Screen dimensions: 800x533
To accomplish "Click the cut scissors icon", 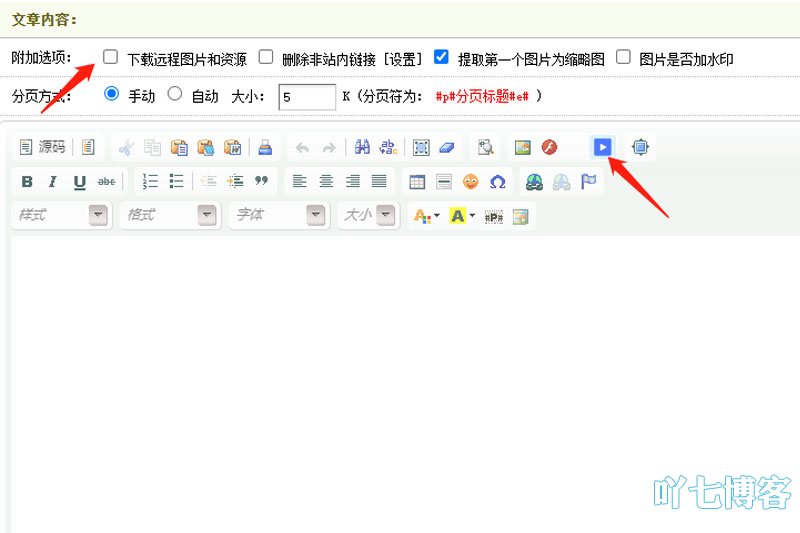I will coord(126,148).
